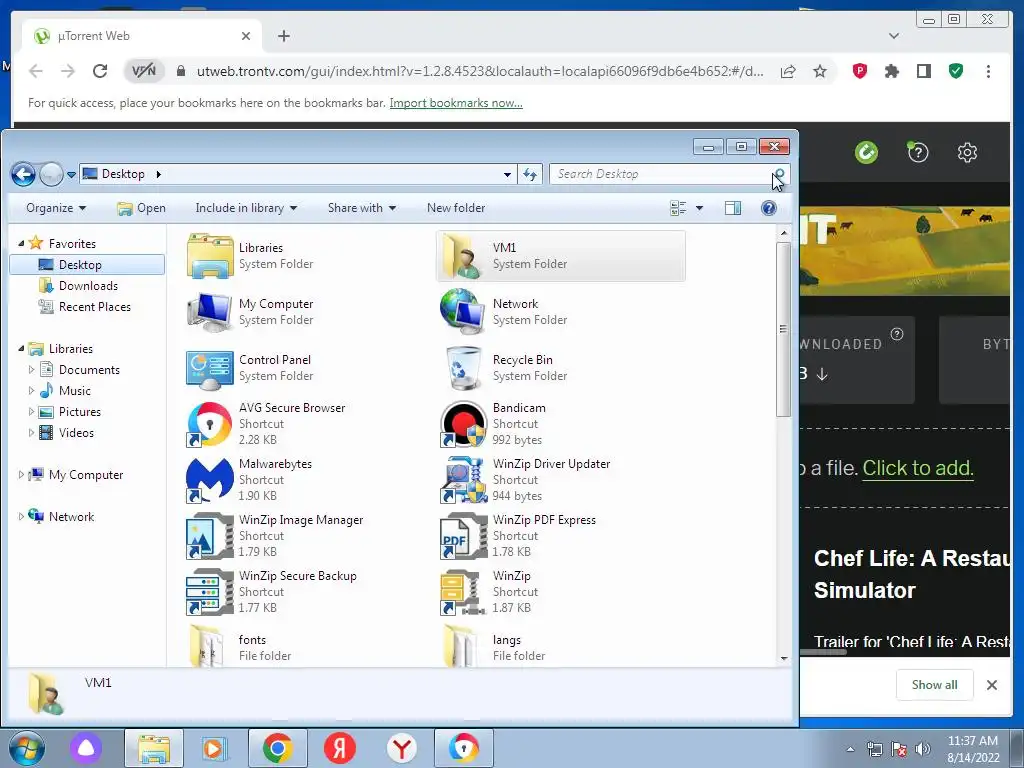1024x768 pixels.
Task: Select Downloads in Favorites
Action: (x=88, y=286)
